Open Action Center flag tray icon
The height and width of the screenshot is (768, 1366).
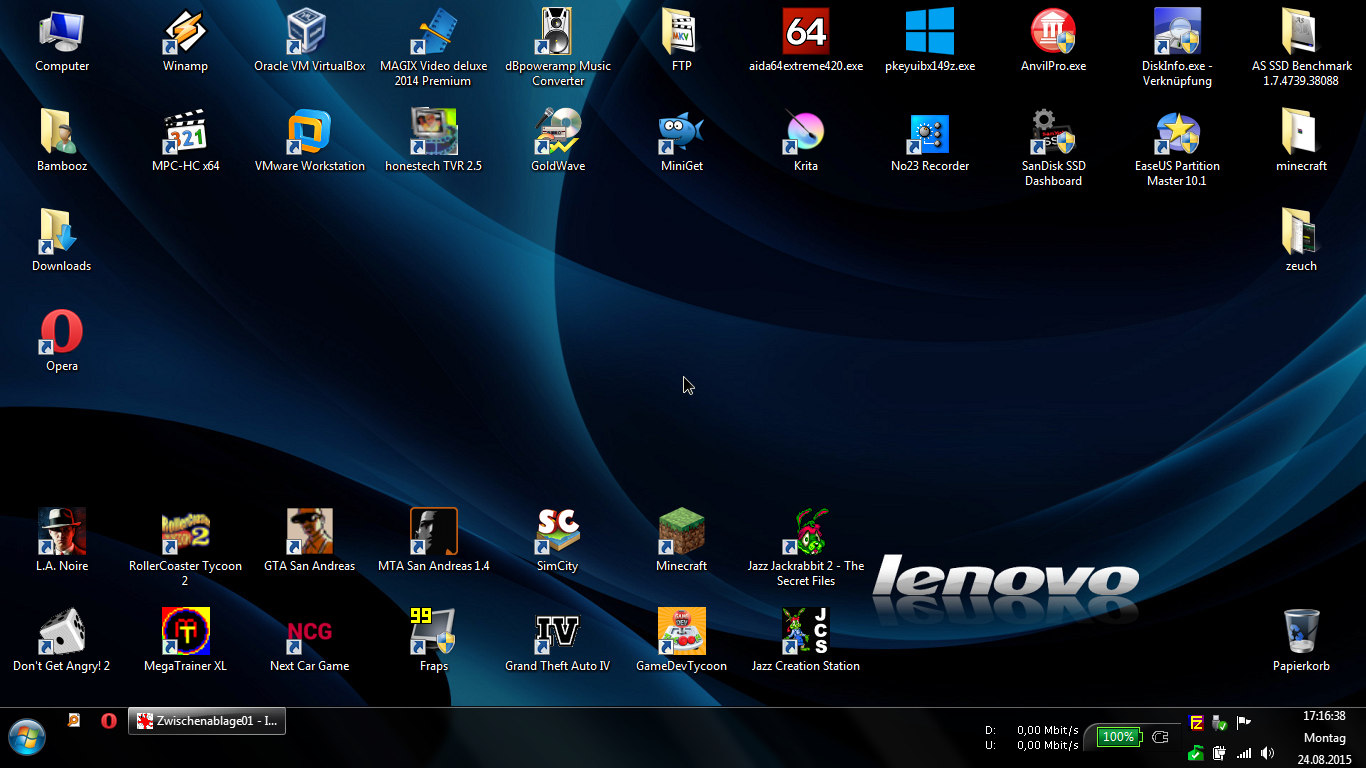(1244, 723)
